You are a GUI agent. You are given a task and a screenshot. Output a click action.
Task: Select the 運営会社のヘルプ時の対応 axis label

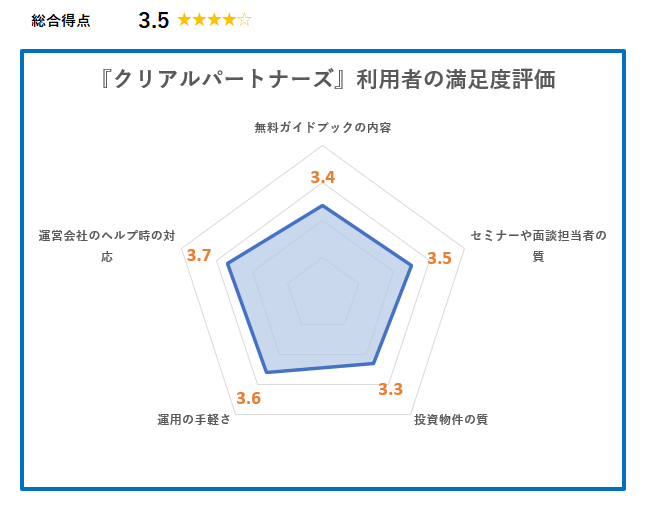[107, 246]
